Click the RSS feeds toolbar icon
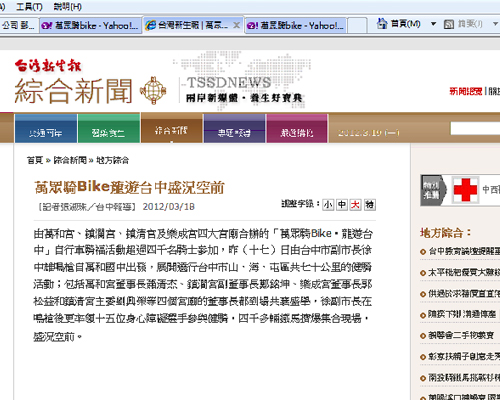The image size is (500, 400). pyautogui.click(x=449, y=24)
